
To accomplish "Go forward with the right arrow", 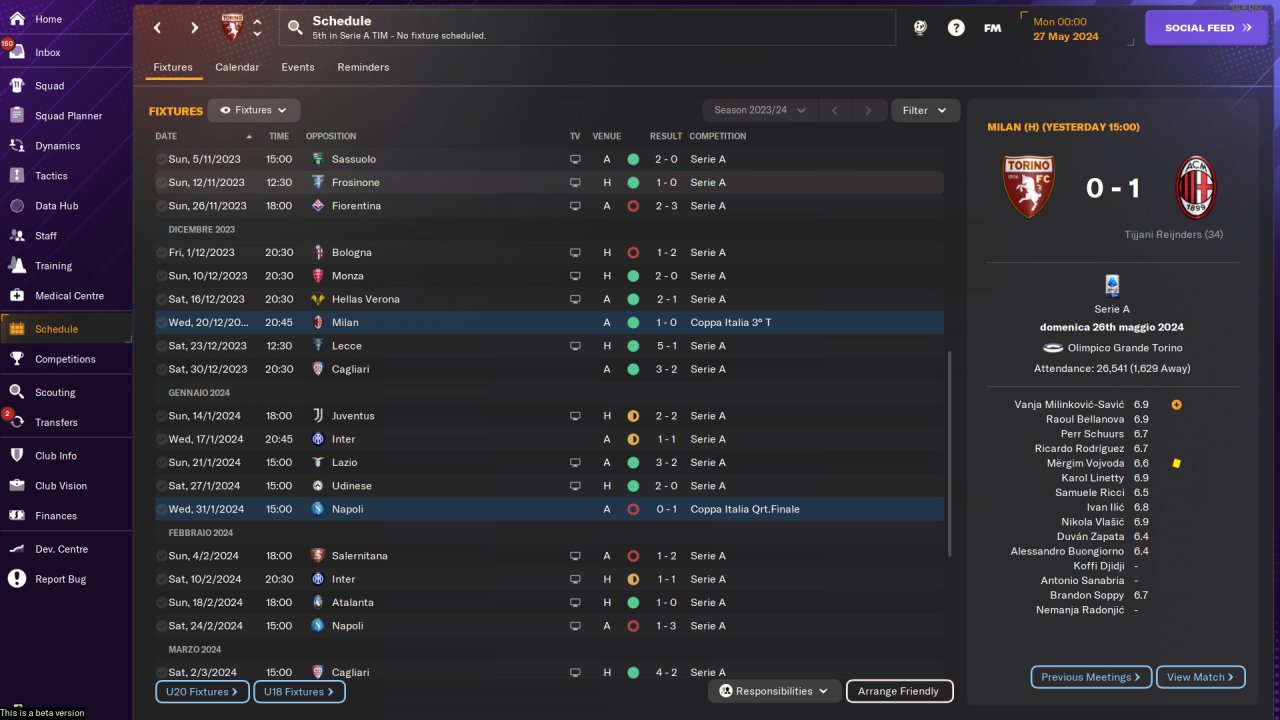I will coord(194,28).
